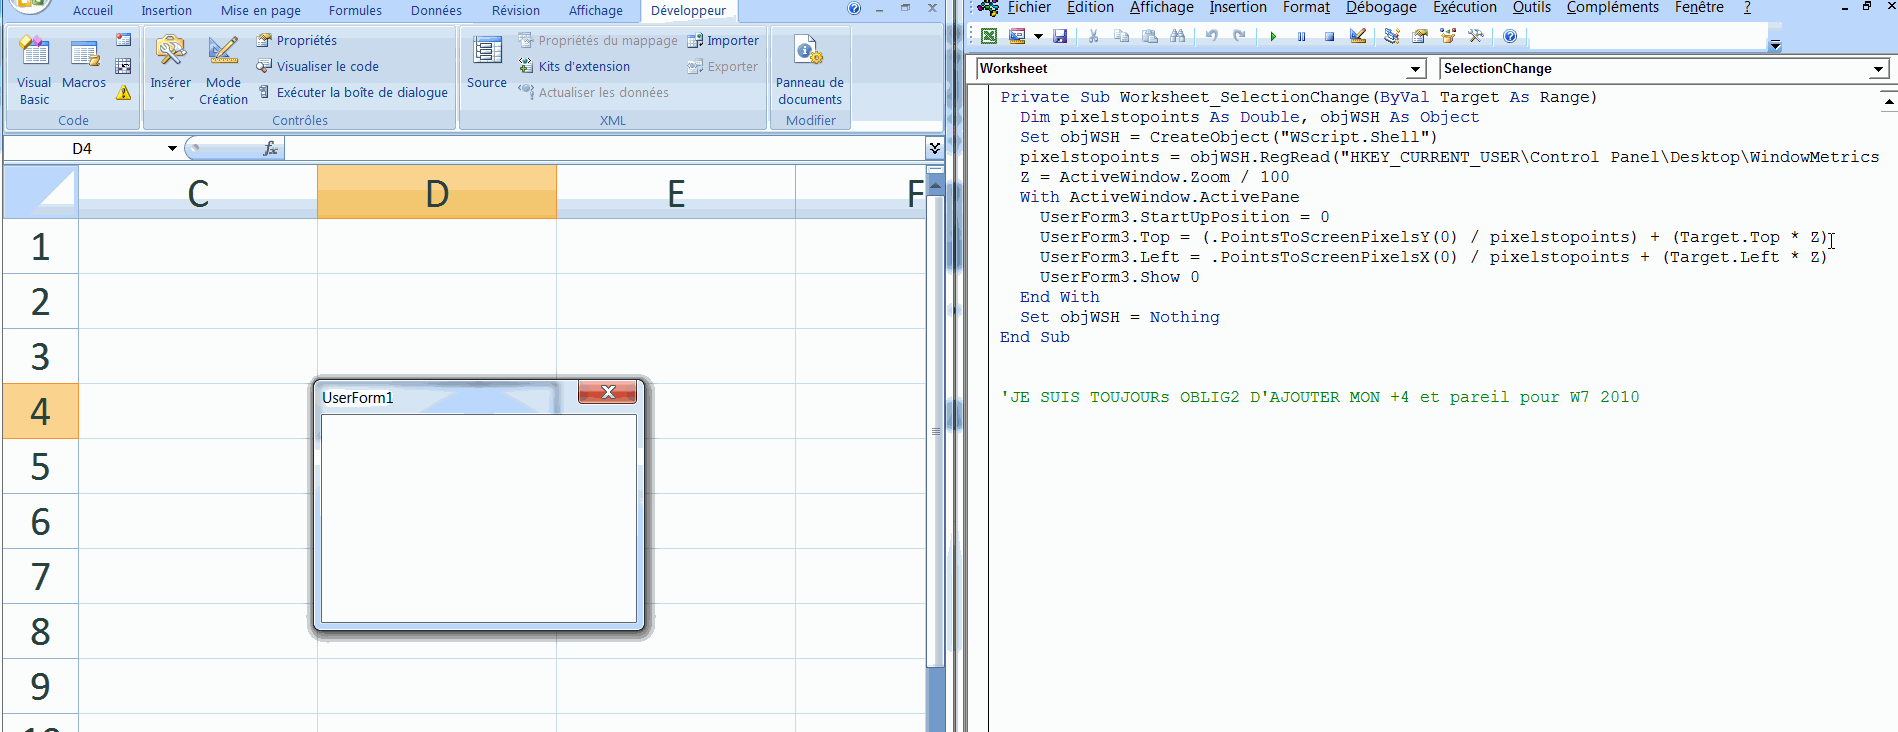Click the Name Box field D4
The height and width of the screenshot is (732, 1898).
point(84,148)
